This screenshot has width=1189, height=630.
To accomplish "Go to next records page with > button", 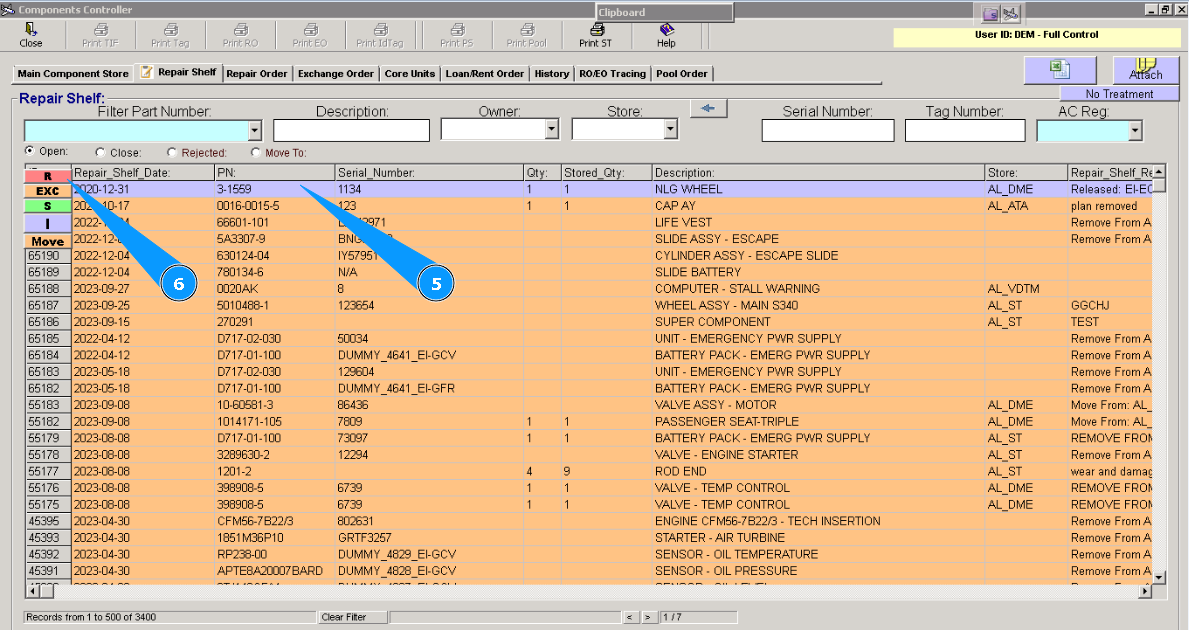I will (x=648, y=617).
